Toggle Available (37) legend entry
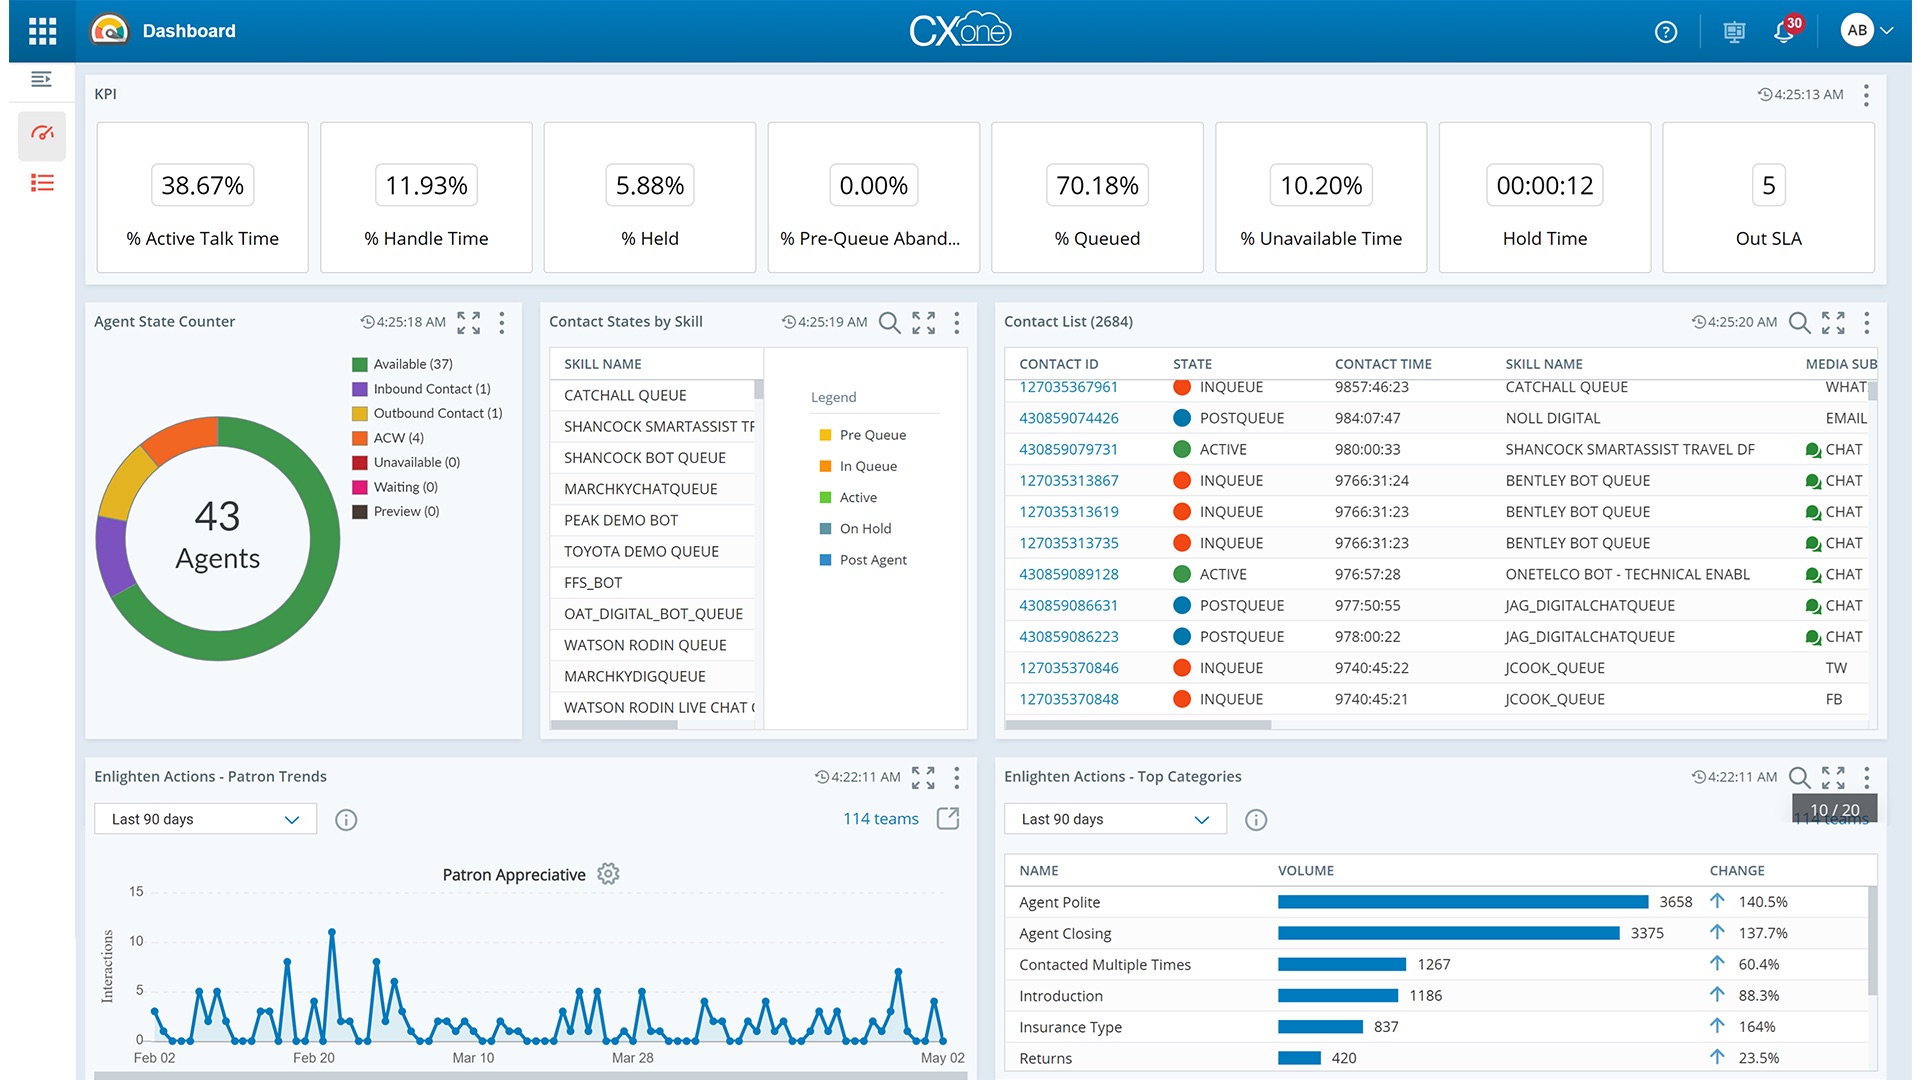This screenshot has width=1920, height=1080. 403,364
